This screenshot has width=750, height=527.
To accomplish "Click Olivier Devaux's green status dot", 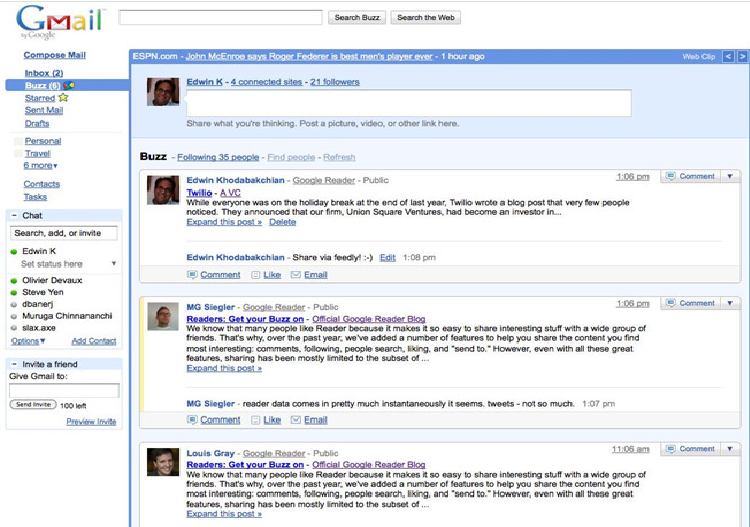I will tap(14, 281).
